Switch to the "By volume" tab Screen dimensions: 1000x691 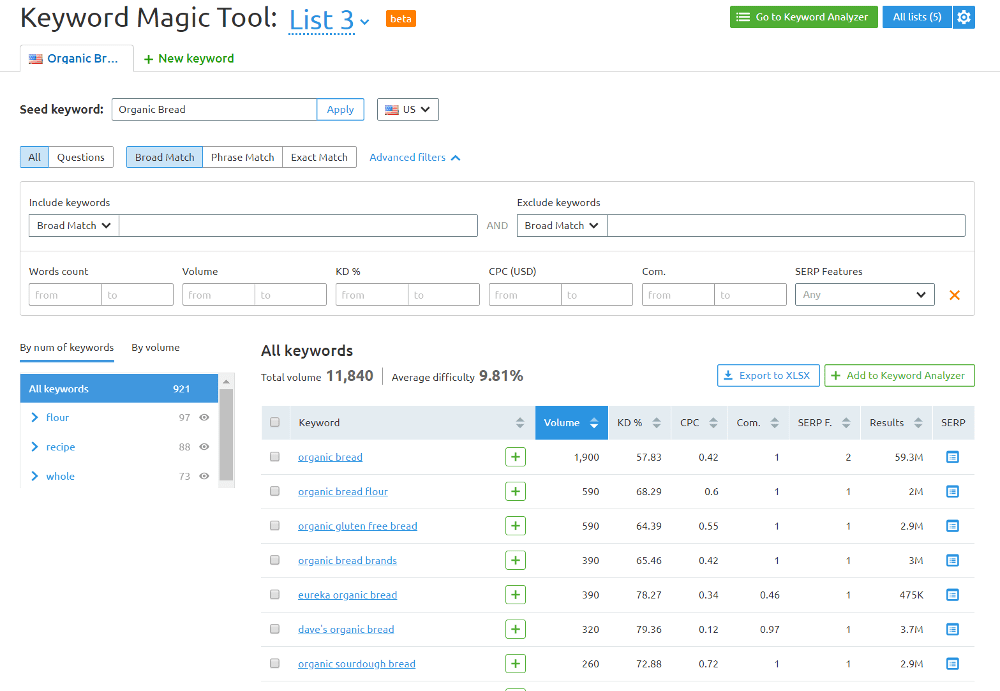(x=155, y=347)
